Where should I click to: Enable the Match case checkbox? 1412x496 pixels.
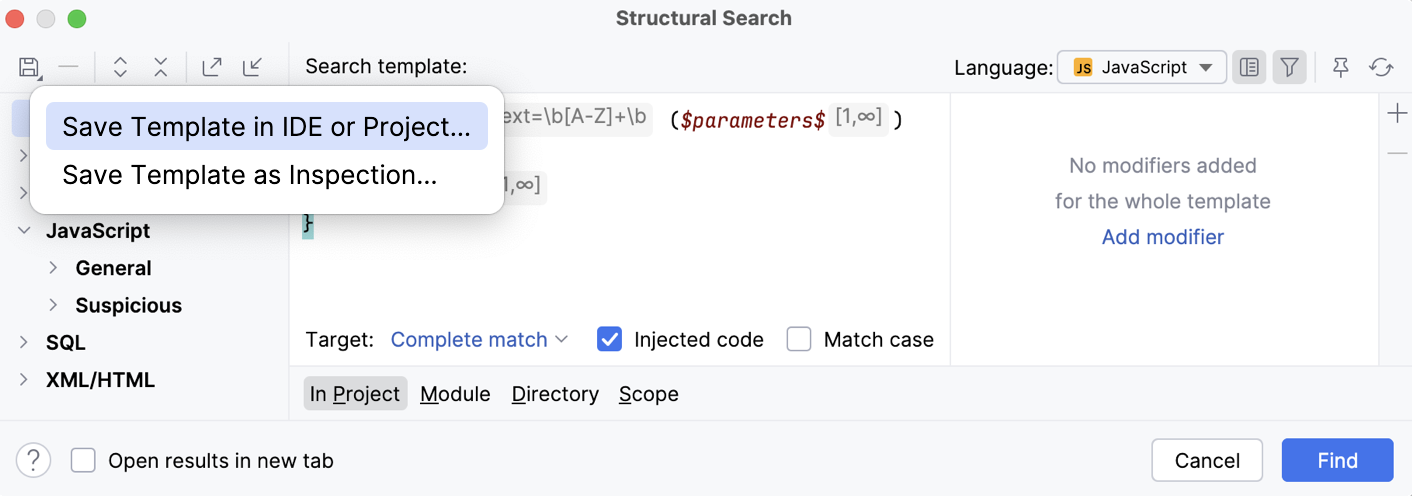click(x=799, y=340)
